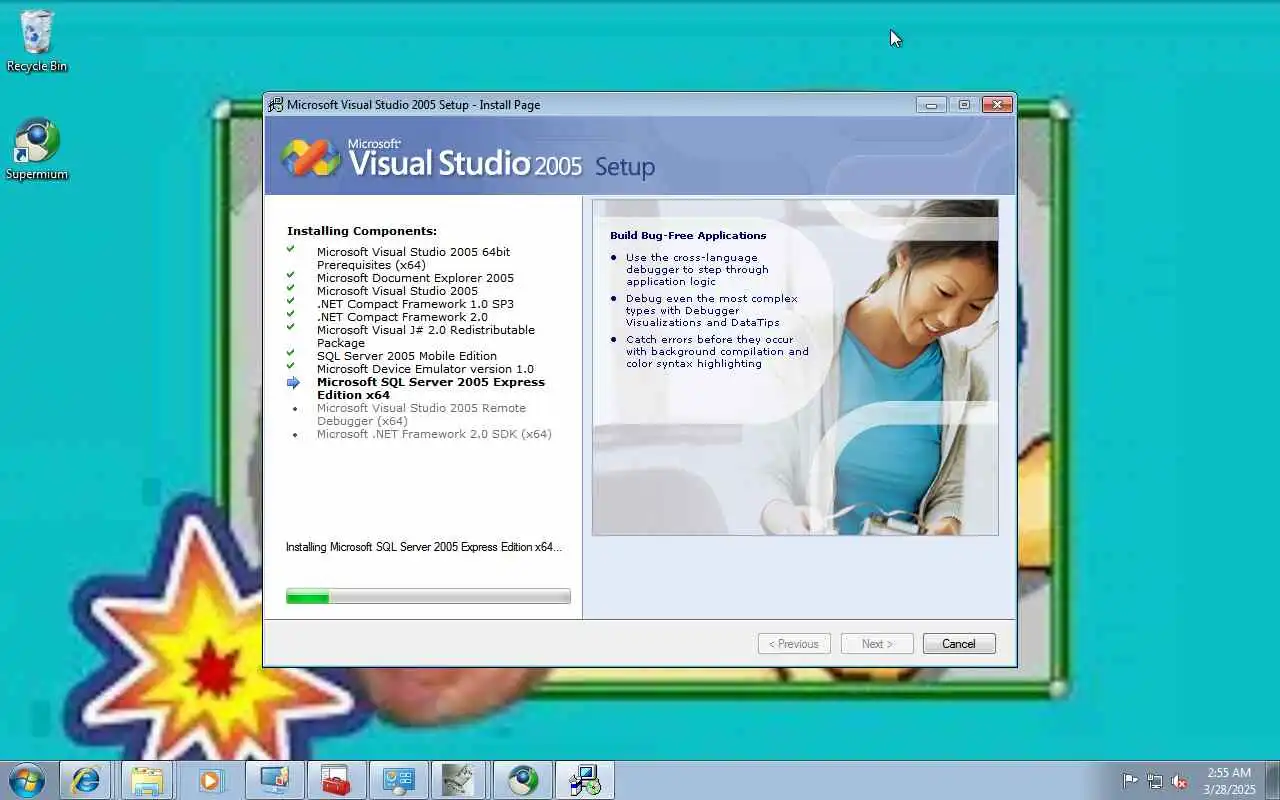1280x800 pixels.
Task: Minimize the Visual Studio Setup window
Action: (931, 104)
